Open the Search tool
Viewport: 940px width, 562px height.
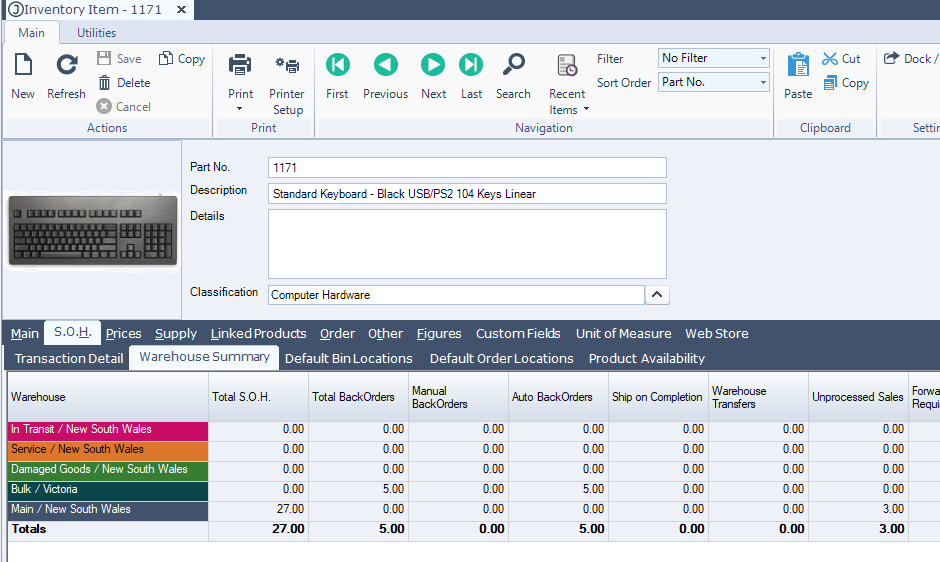[x=513, y=75]
